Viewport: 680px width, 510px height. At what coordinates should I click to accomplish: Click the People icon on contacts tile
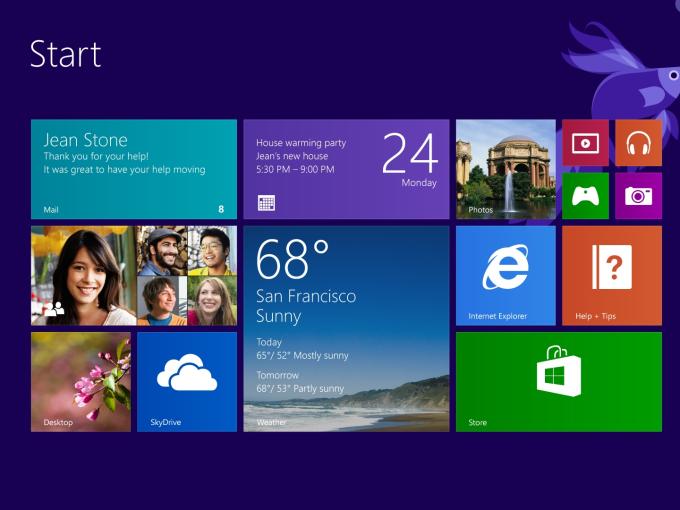pyautogui.click(x=55, y=309)
